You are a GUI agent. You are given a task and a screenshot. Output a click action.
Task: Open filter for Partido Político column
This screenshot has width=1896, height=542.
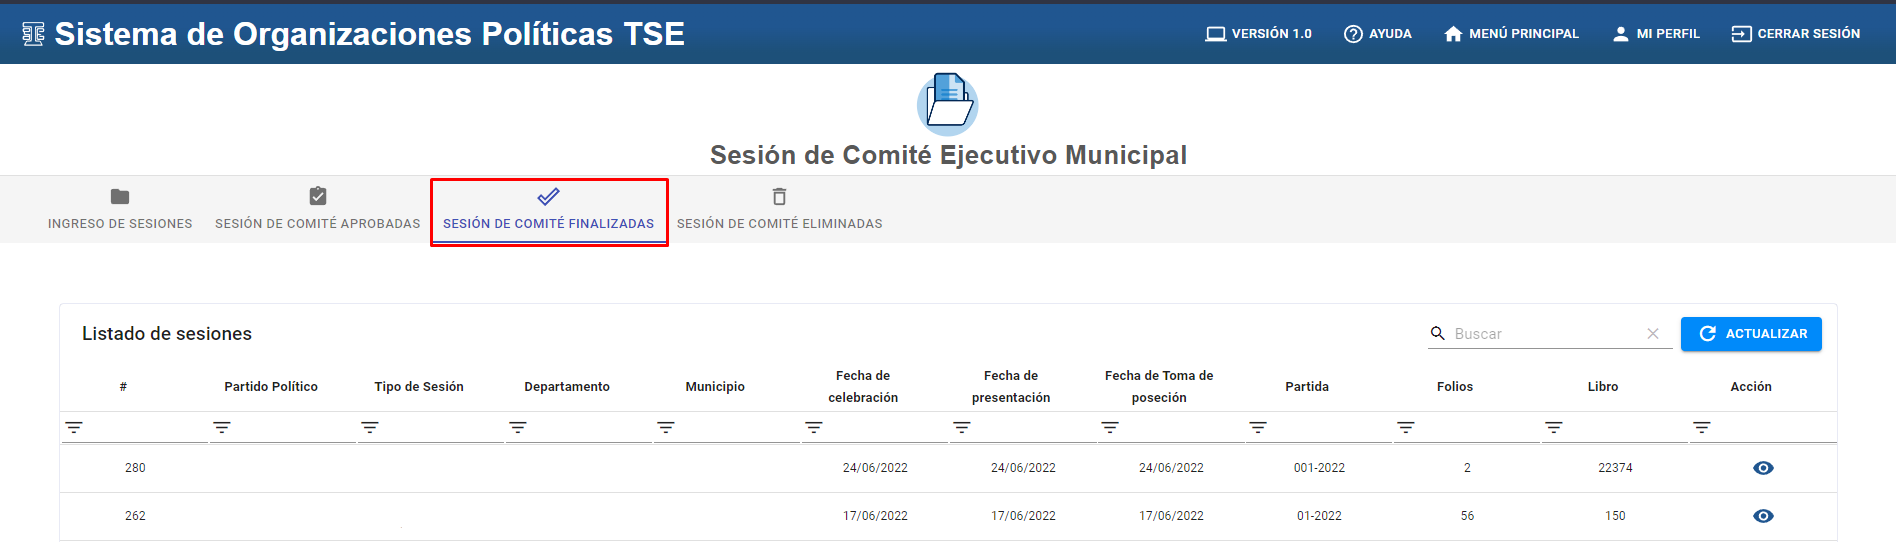coord(222,428)
